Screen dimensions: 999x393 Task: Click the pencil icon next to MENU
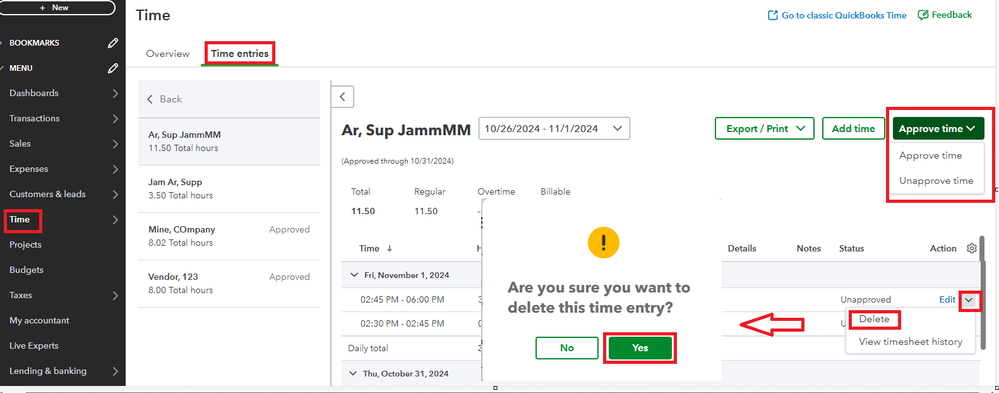pyautogui.click(x=113, y=68)
